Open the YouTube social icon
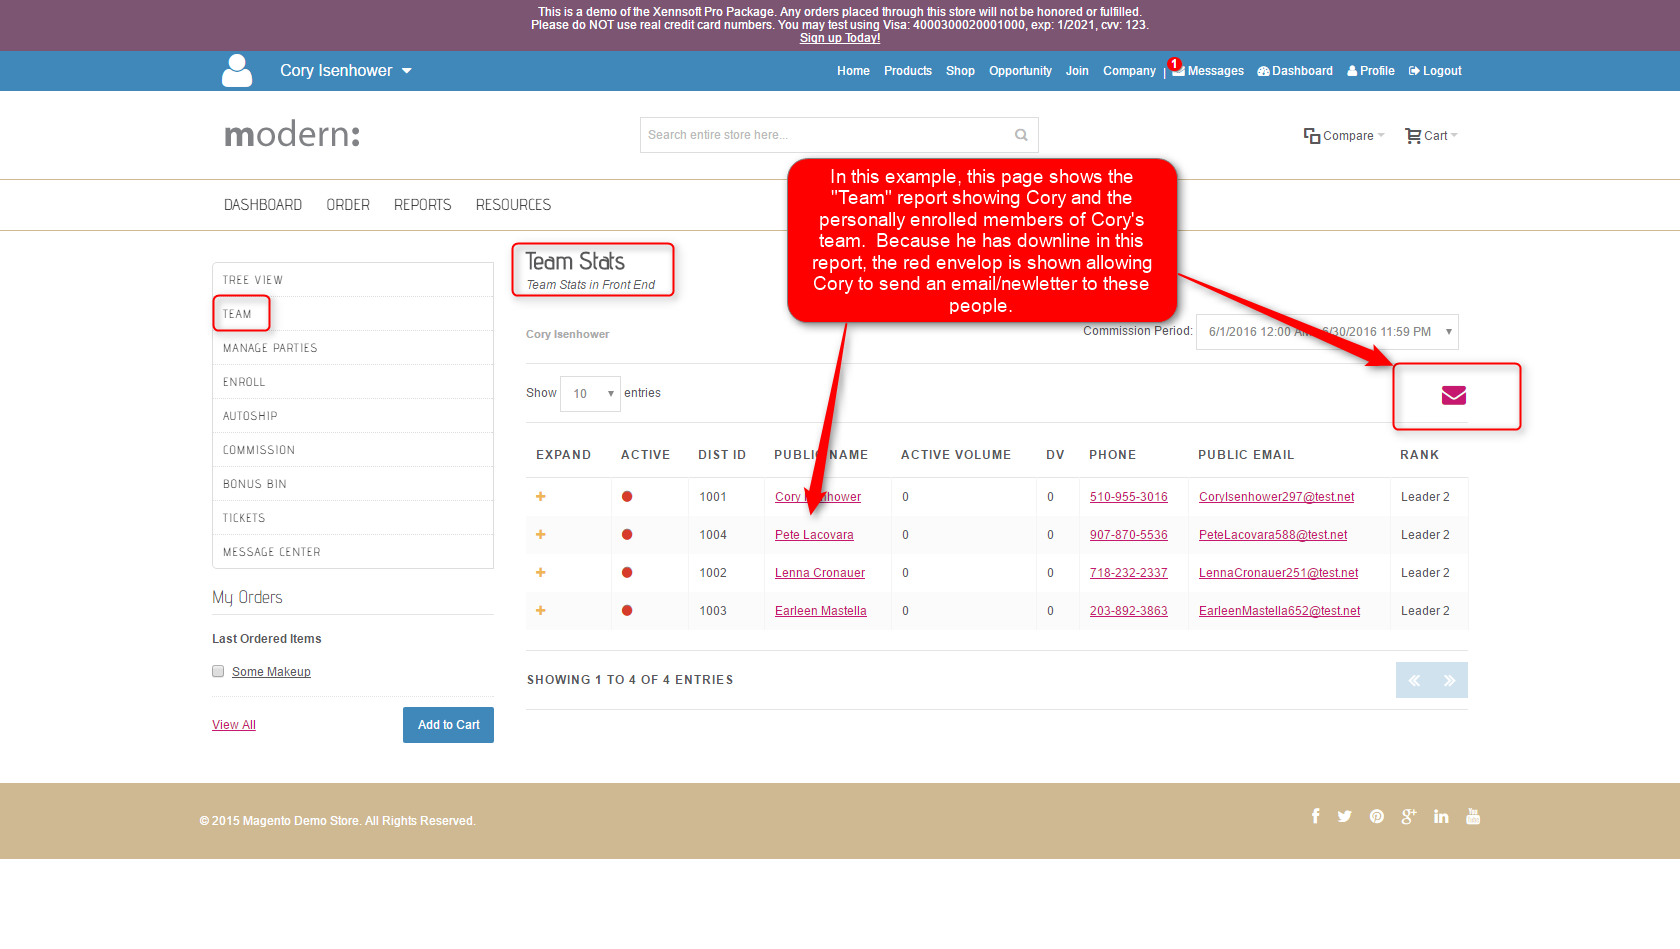The image size is (1680, 949). [1472, 816]
